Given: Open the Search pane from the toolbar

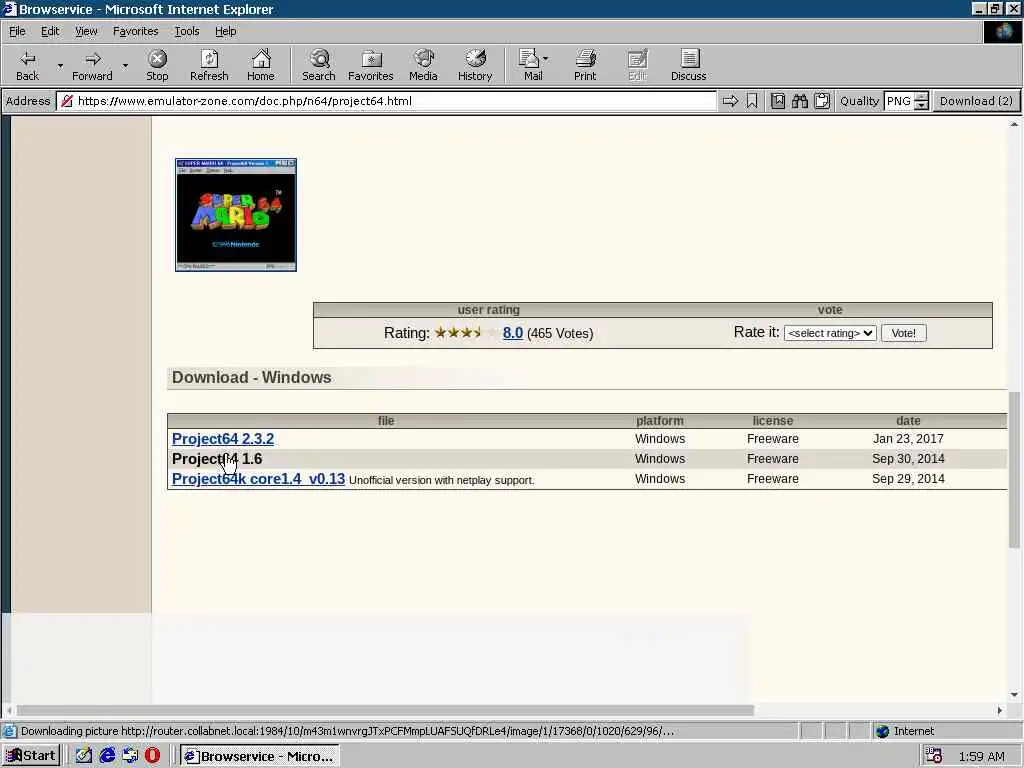Looking at the screenshot, I should point(319,65).
